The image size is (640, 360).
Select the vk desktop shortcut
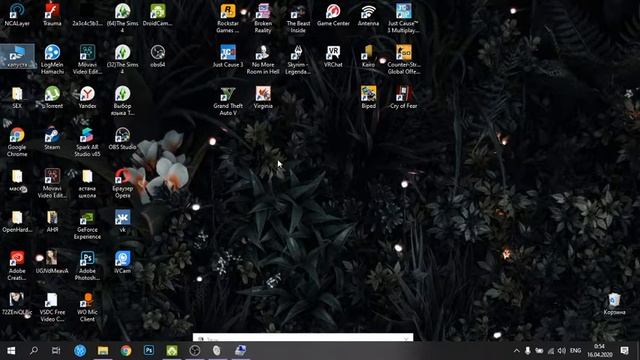(x=122, y=222)
